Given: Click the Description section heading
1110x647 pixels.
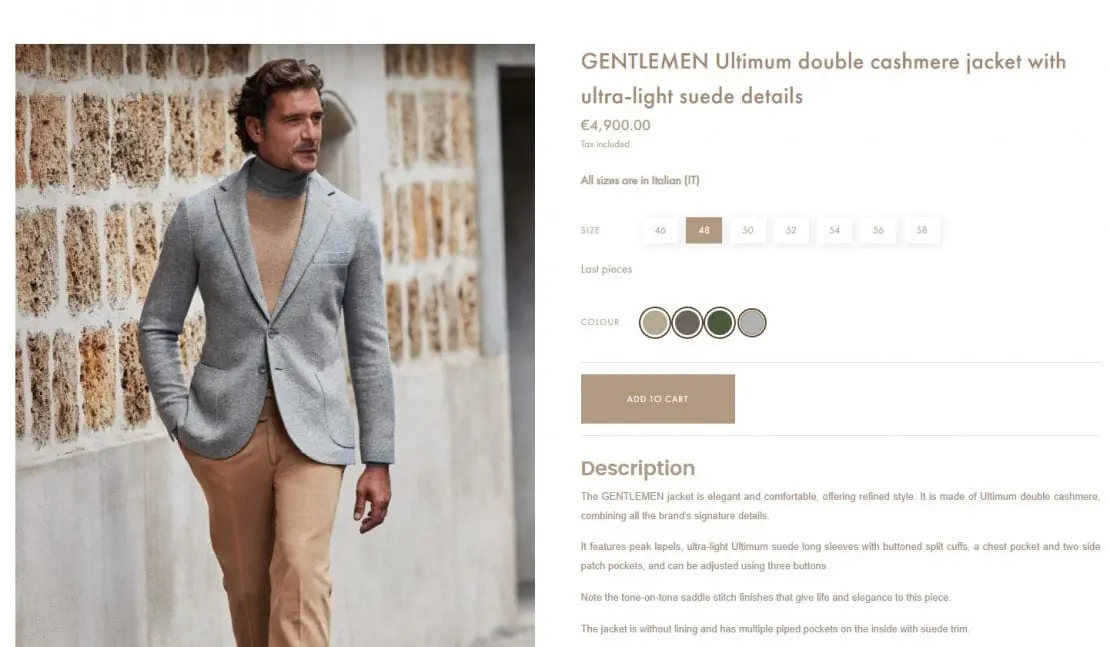Looking at the screenshot, I should click(638, 468).
